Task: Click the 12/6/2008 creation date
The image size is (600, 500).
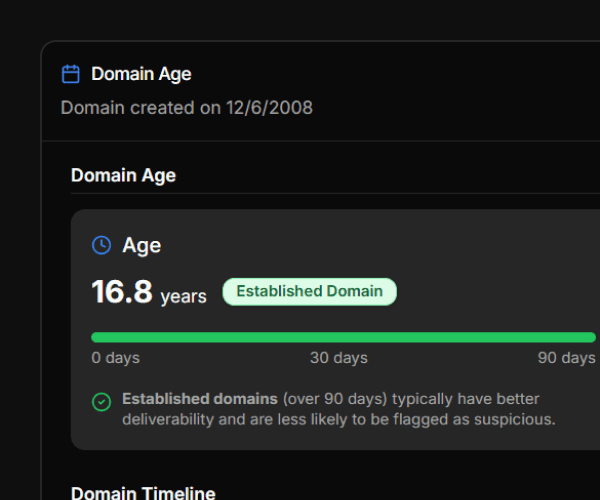Action: coord(270,107)
